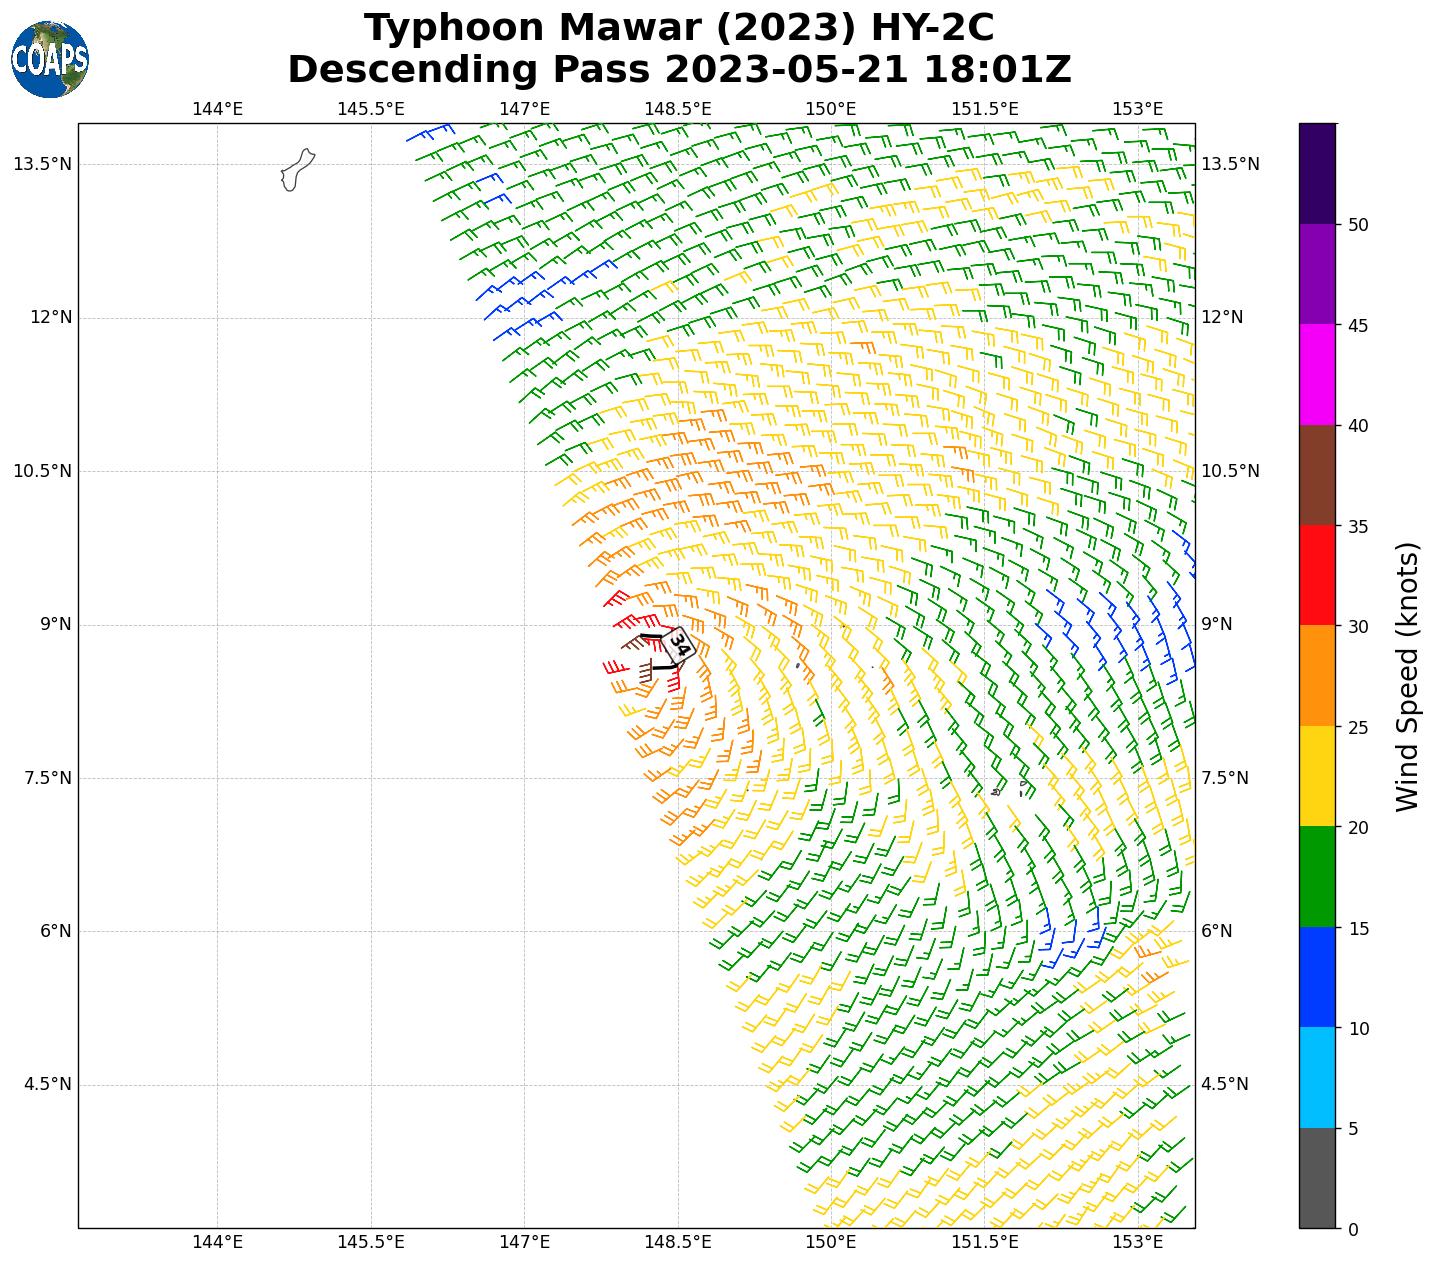Select the magenta 40–45 knot colorbar segment
Viewport: 1436px width, 1264px height.
click(1317, 374)
